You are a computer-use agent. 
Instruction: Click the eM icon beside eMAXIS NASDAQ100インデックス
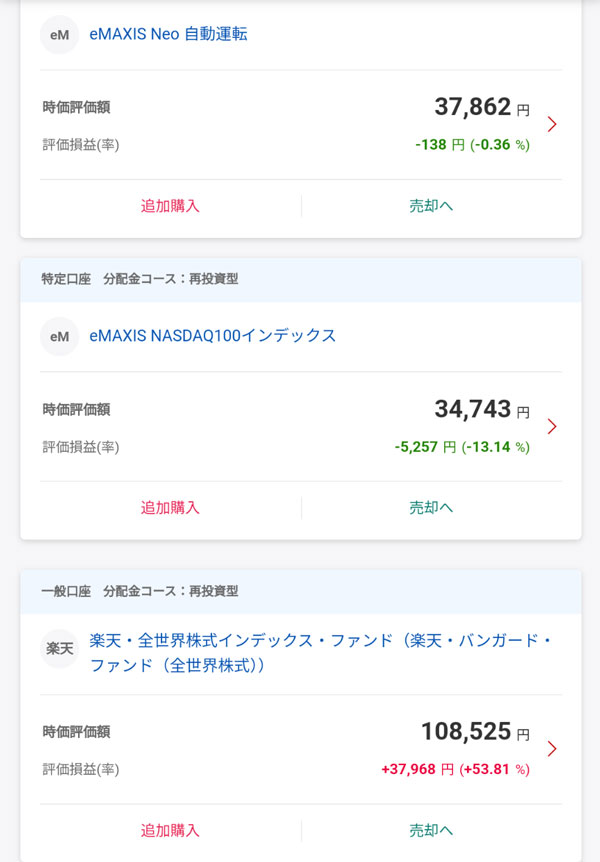pyautogui.click(x=59, y=337)
